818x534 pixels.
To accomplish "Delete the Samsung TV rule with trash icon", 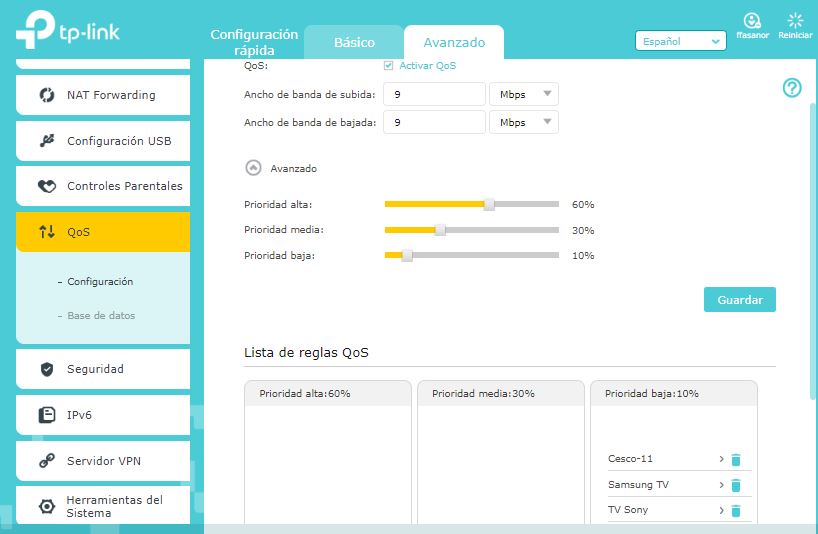I will point(736,485).
